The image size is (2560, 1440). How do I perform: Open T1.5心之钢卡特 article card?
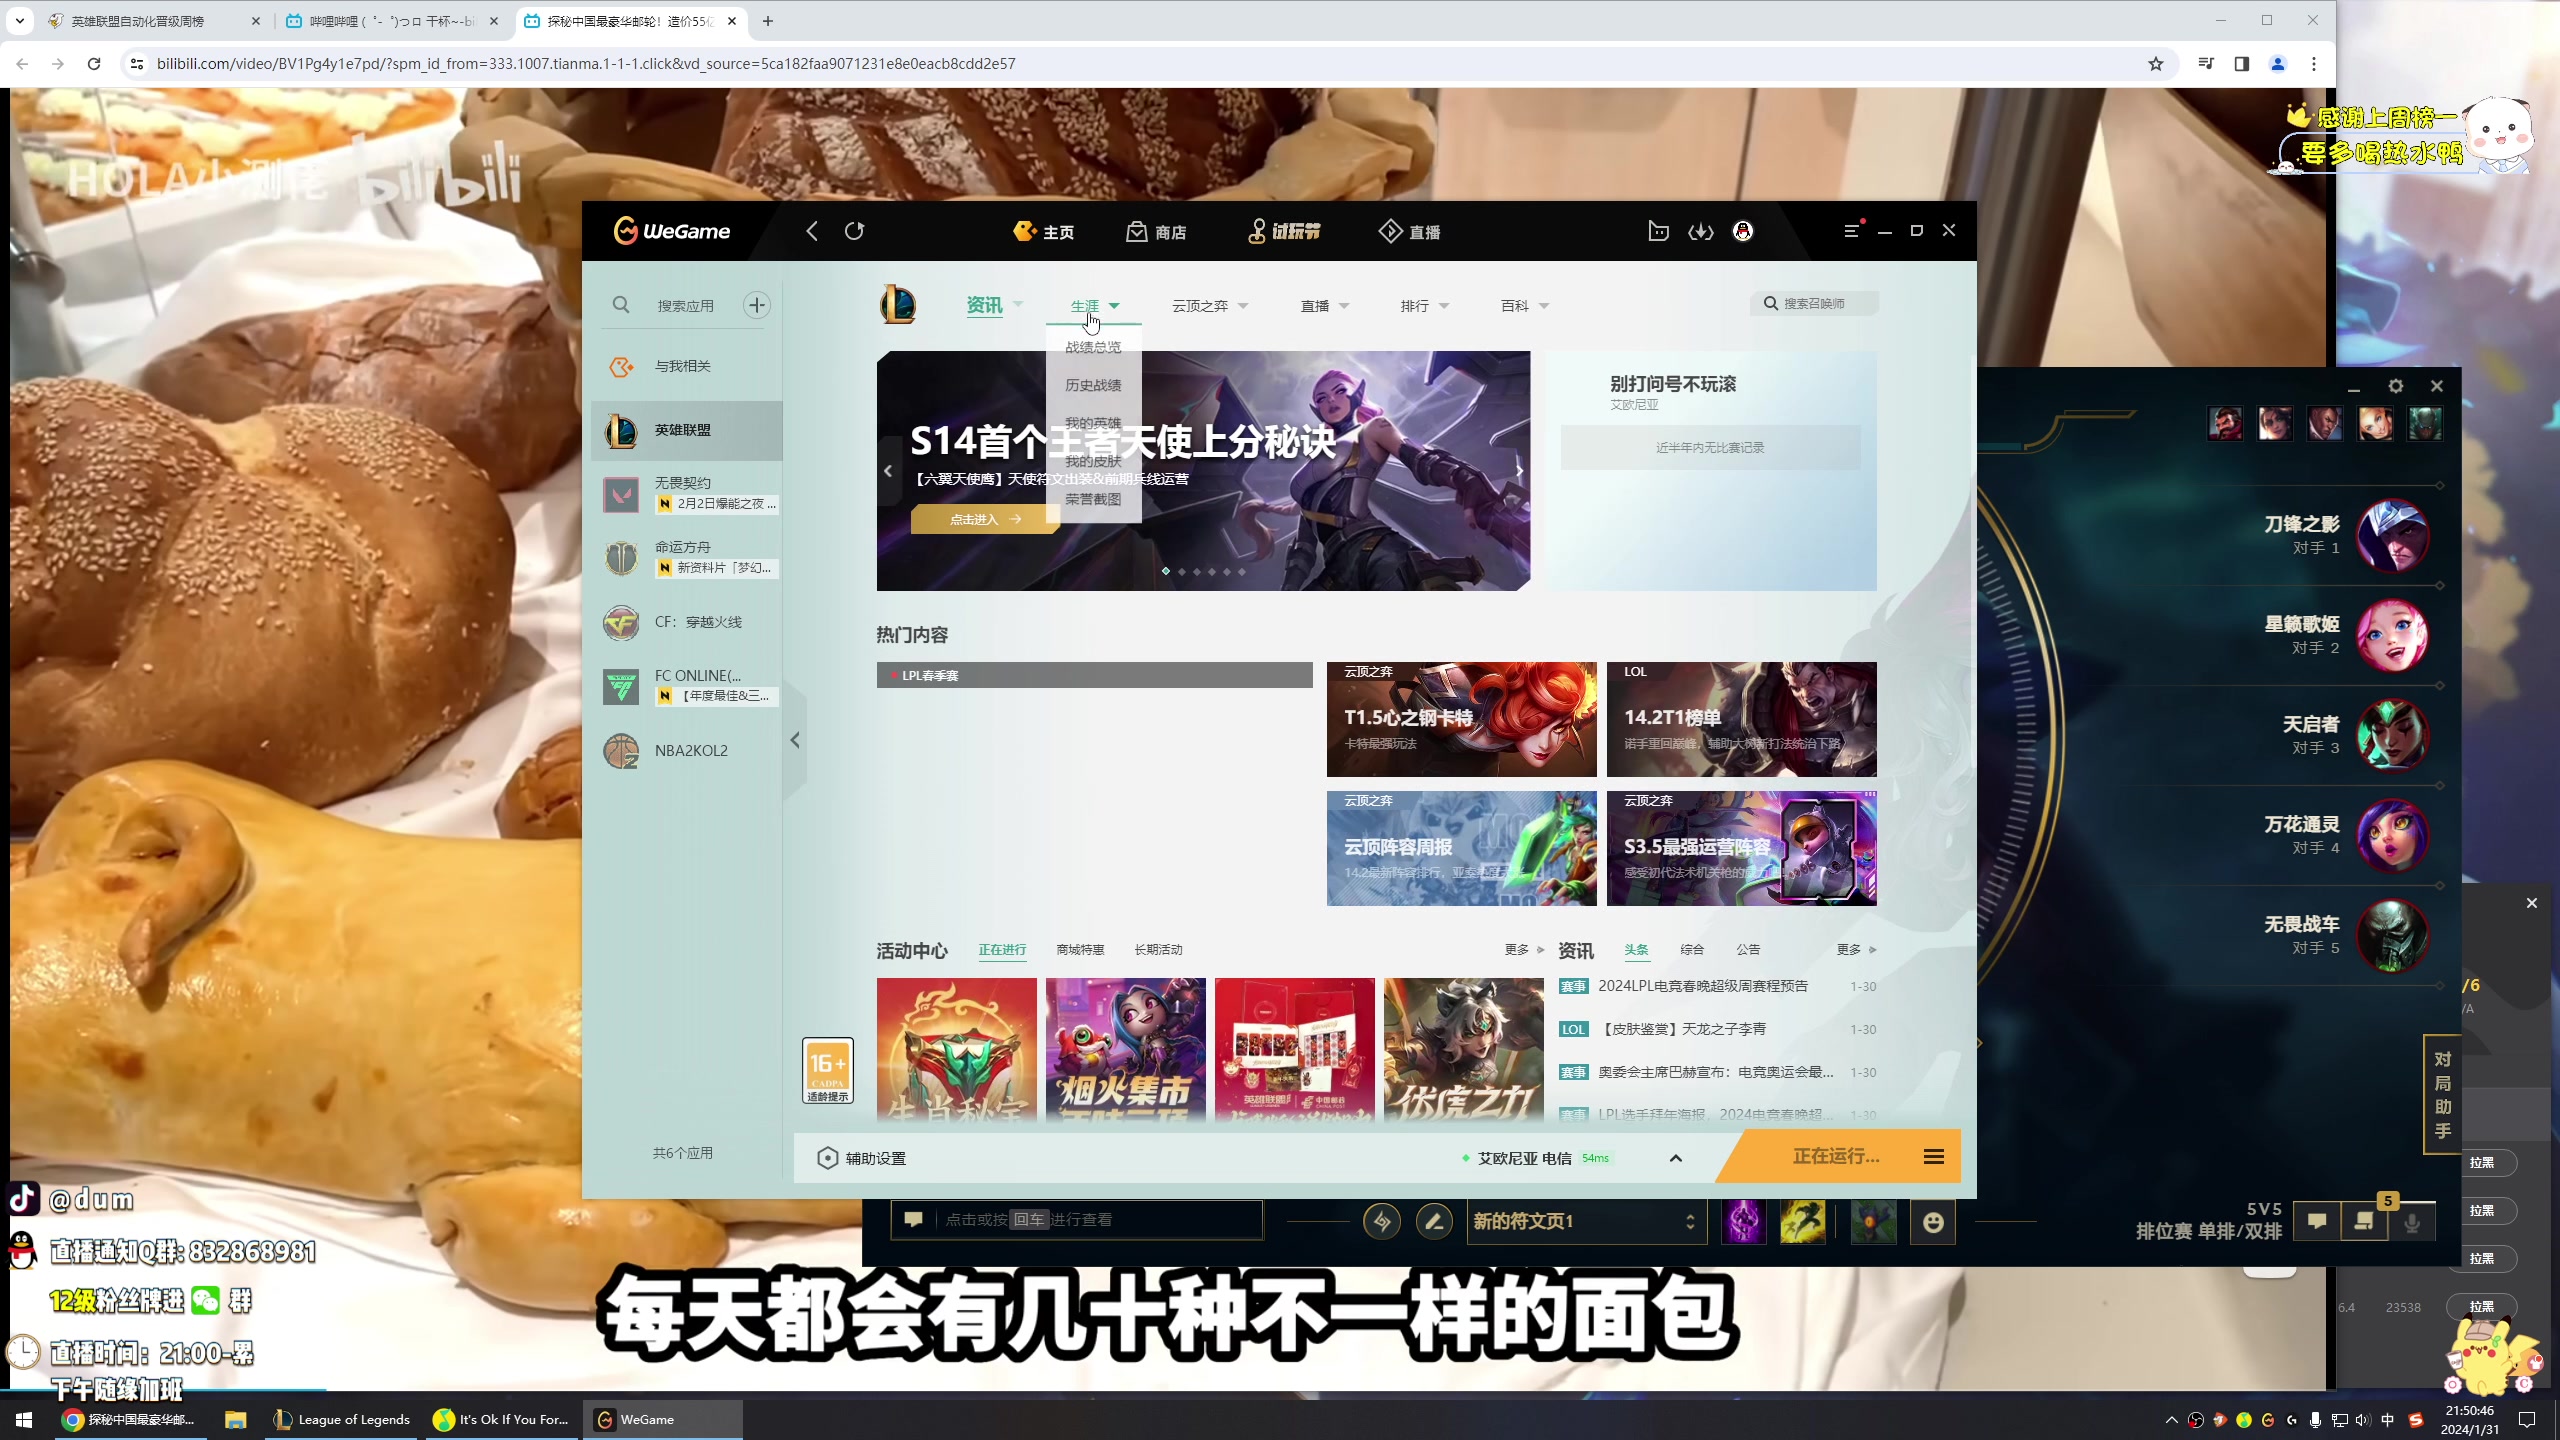(1461, 719)
